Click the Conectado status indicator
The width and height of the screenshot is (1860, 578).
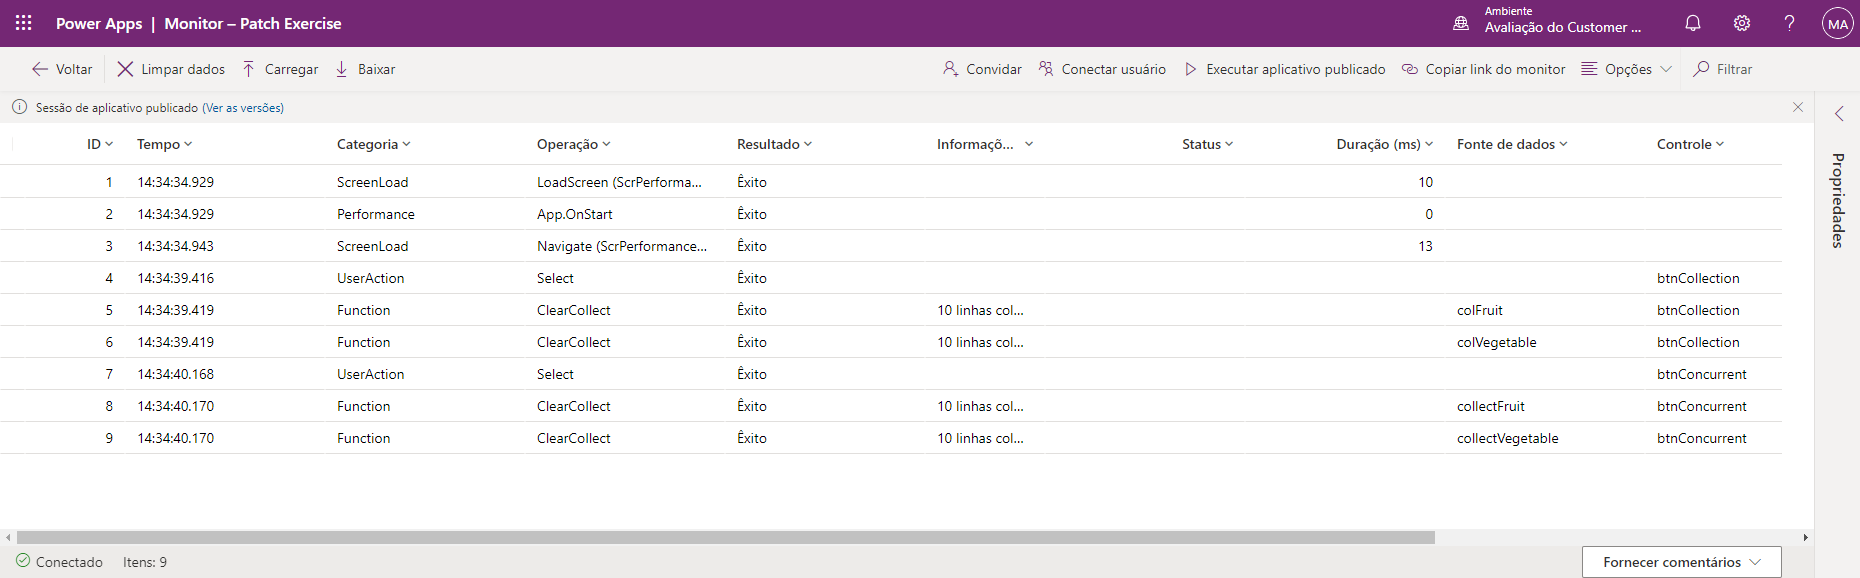click(59, 562)
